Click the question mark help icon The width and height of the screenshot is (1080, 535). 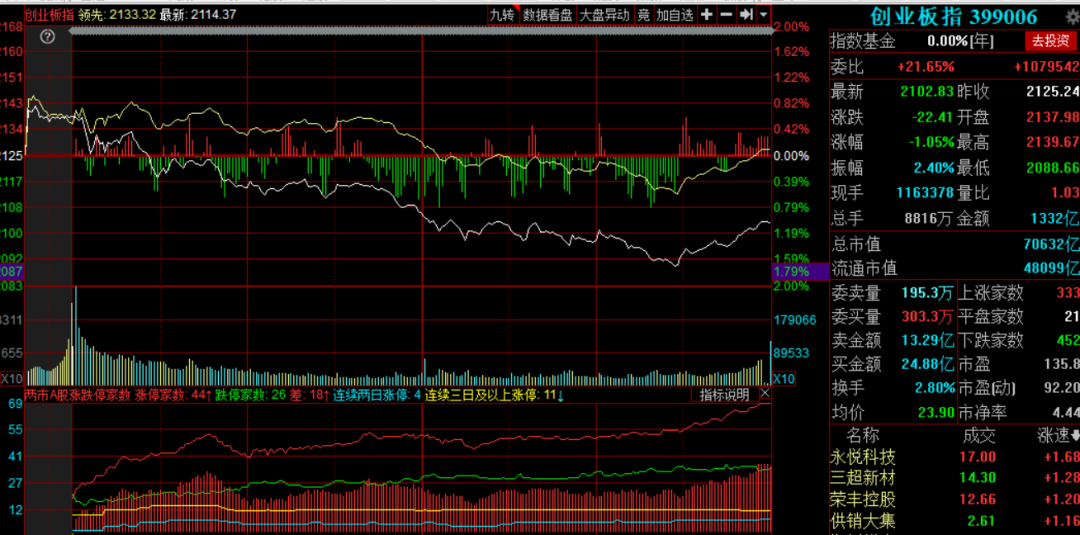47,36
